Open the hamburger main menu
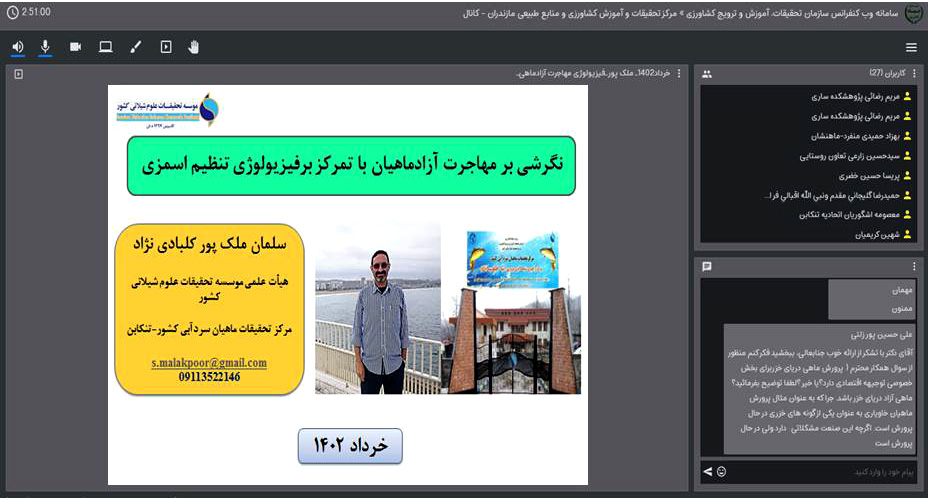The height and width of the screenshot is (500, 928). pos(911,47)
